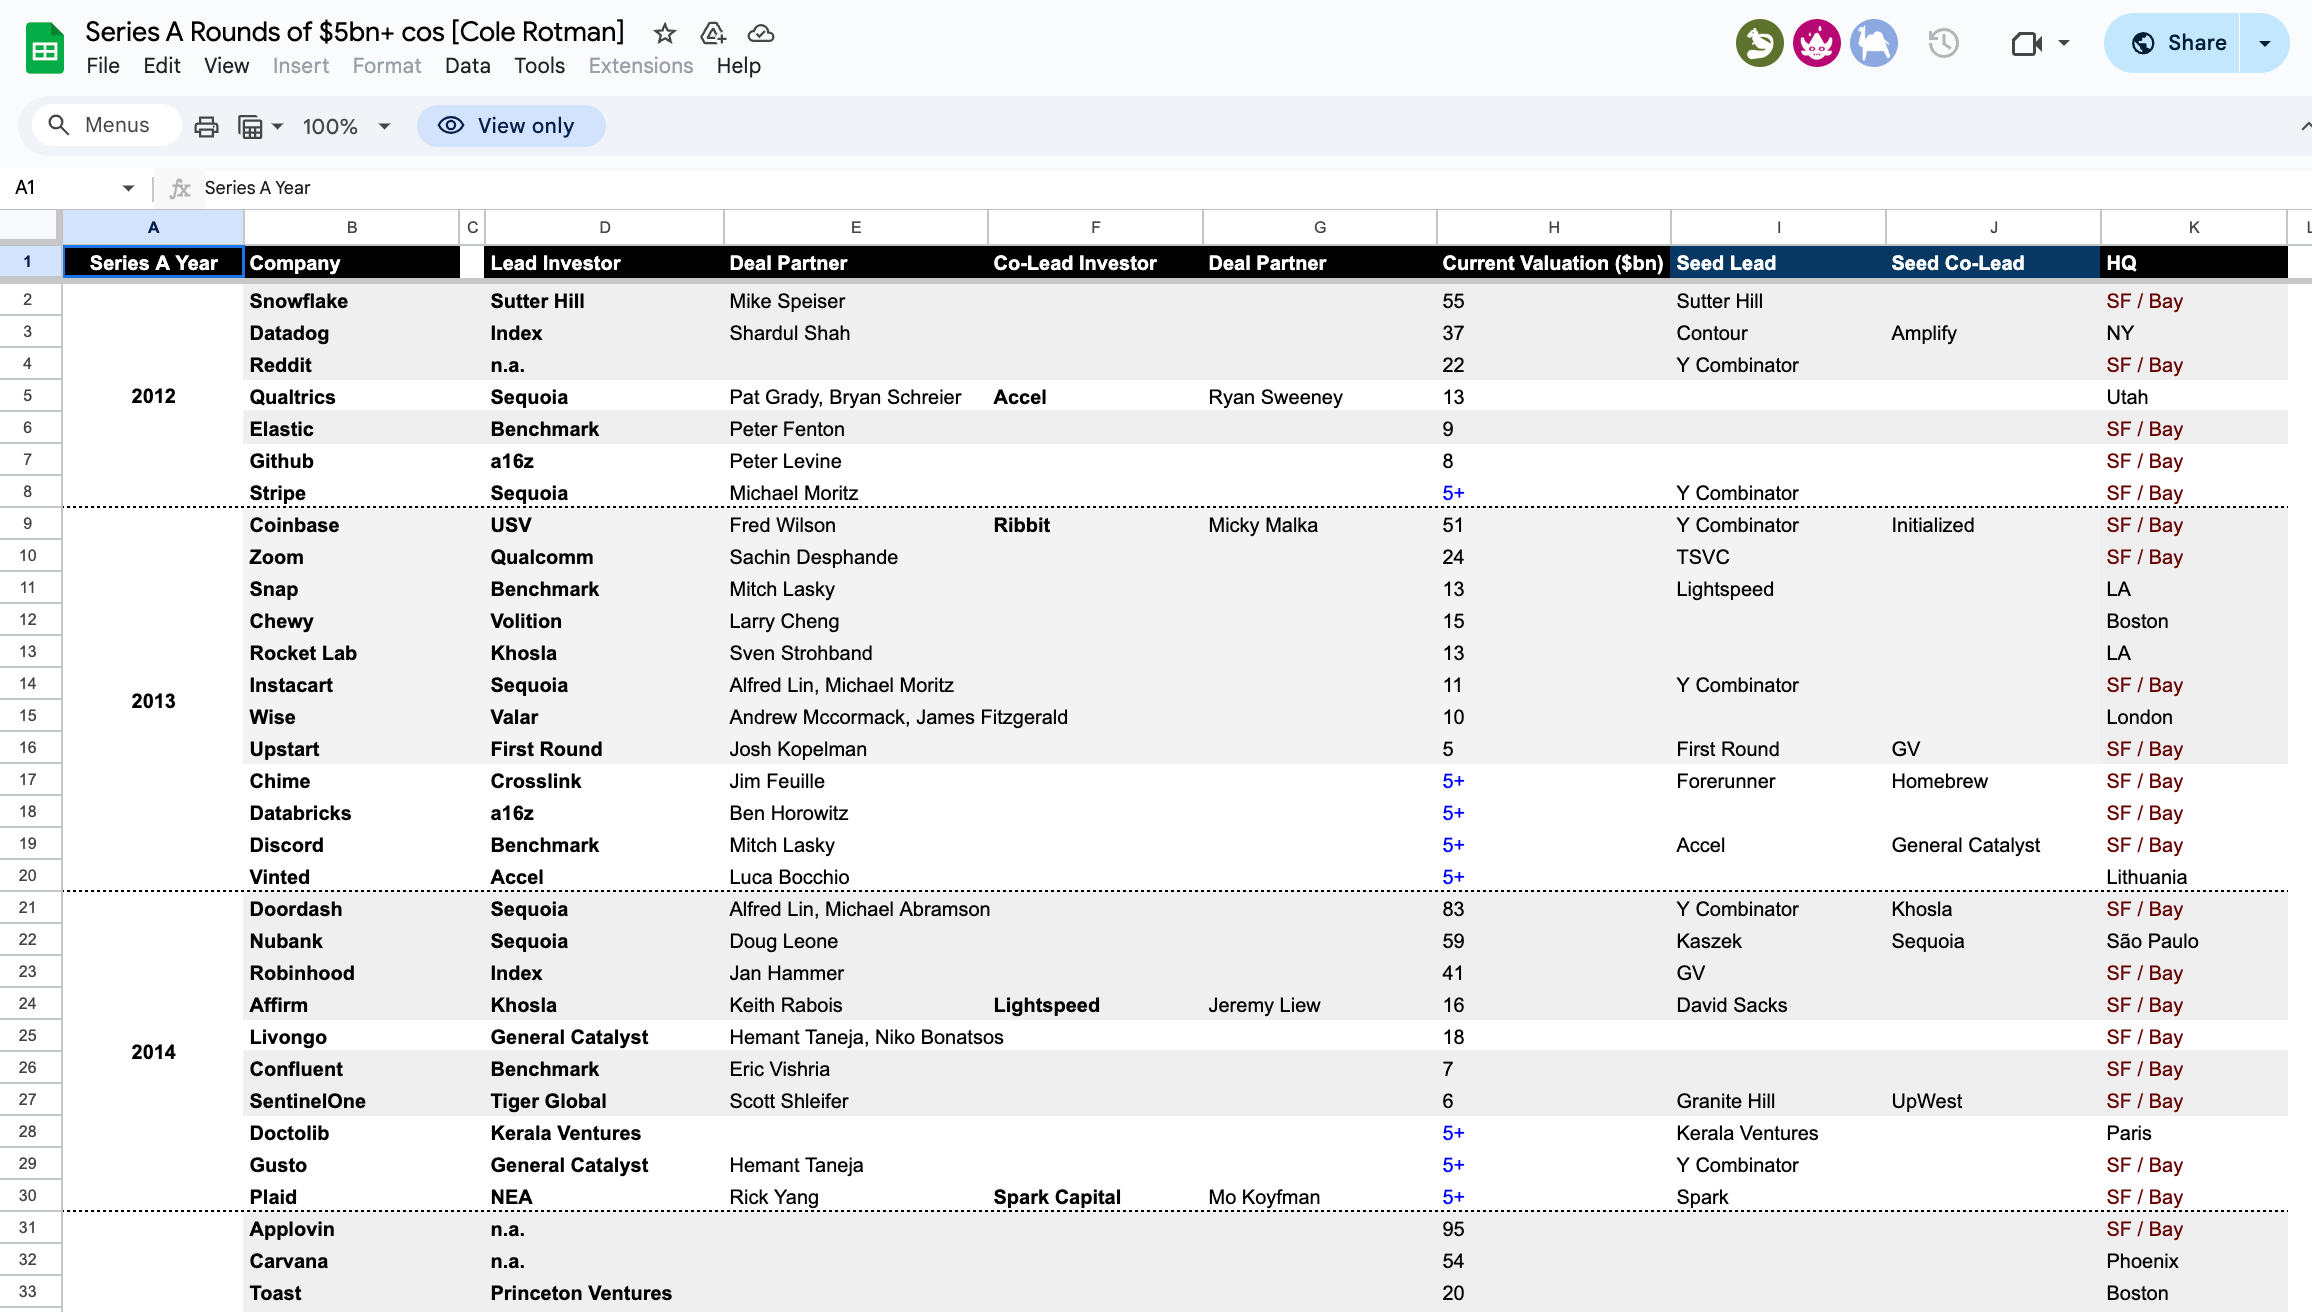Click the Kerala Ventures lead investor cell
This screenshot has width=2312, height=1312.
click(x=605, y=1133)
